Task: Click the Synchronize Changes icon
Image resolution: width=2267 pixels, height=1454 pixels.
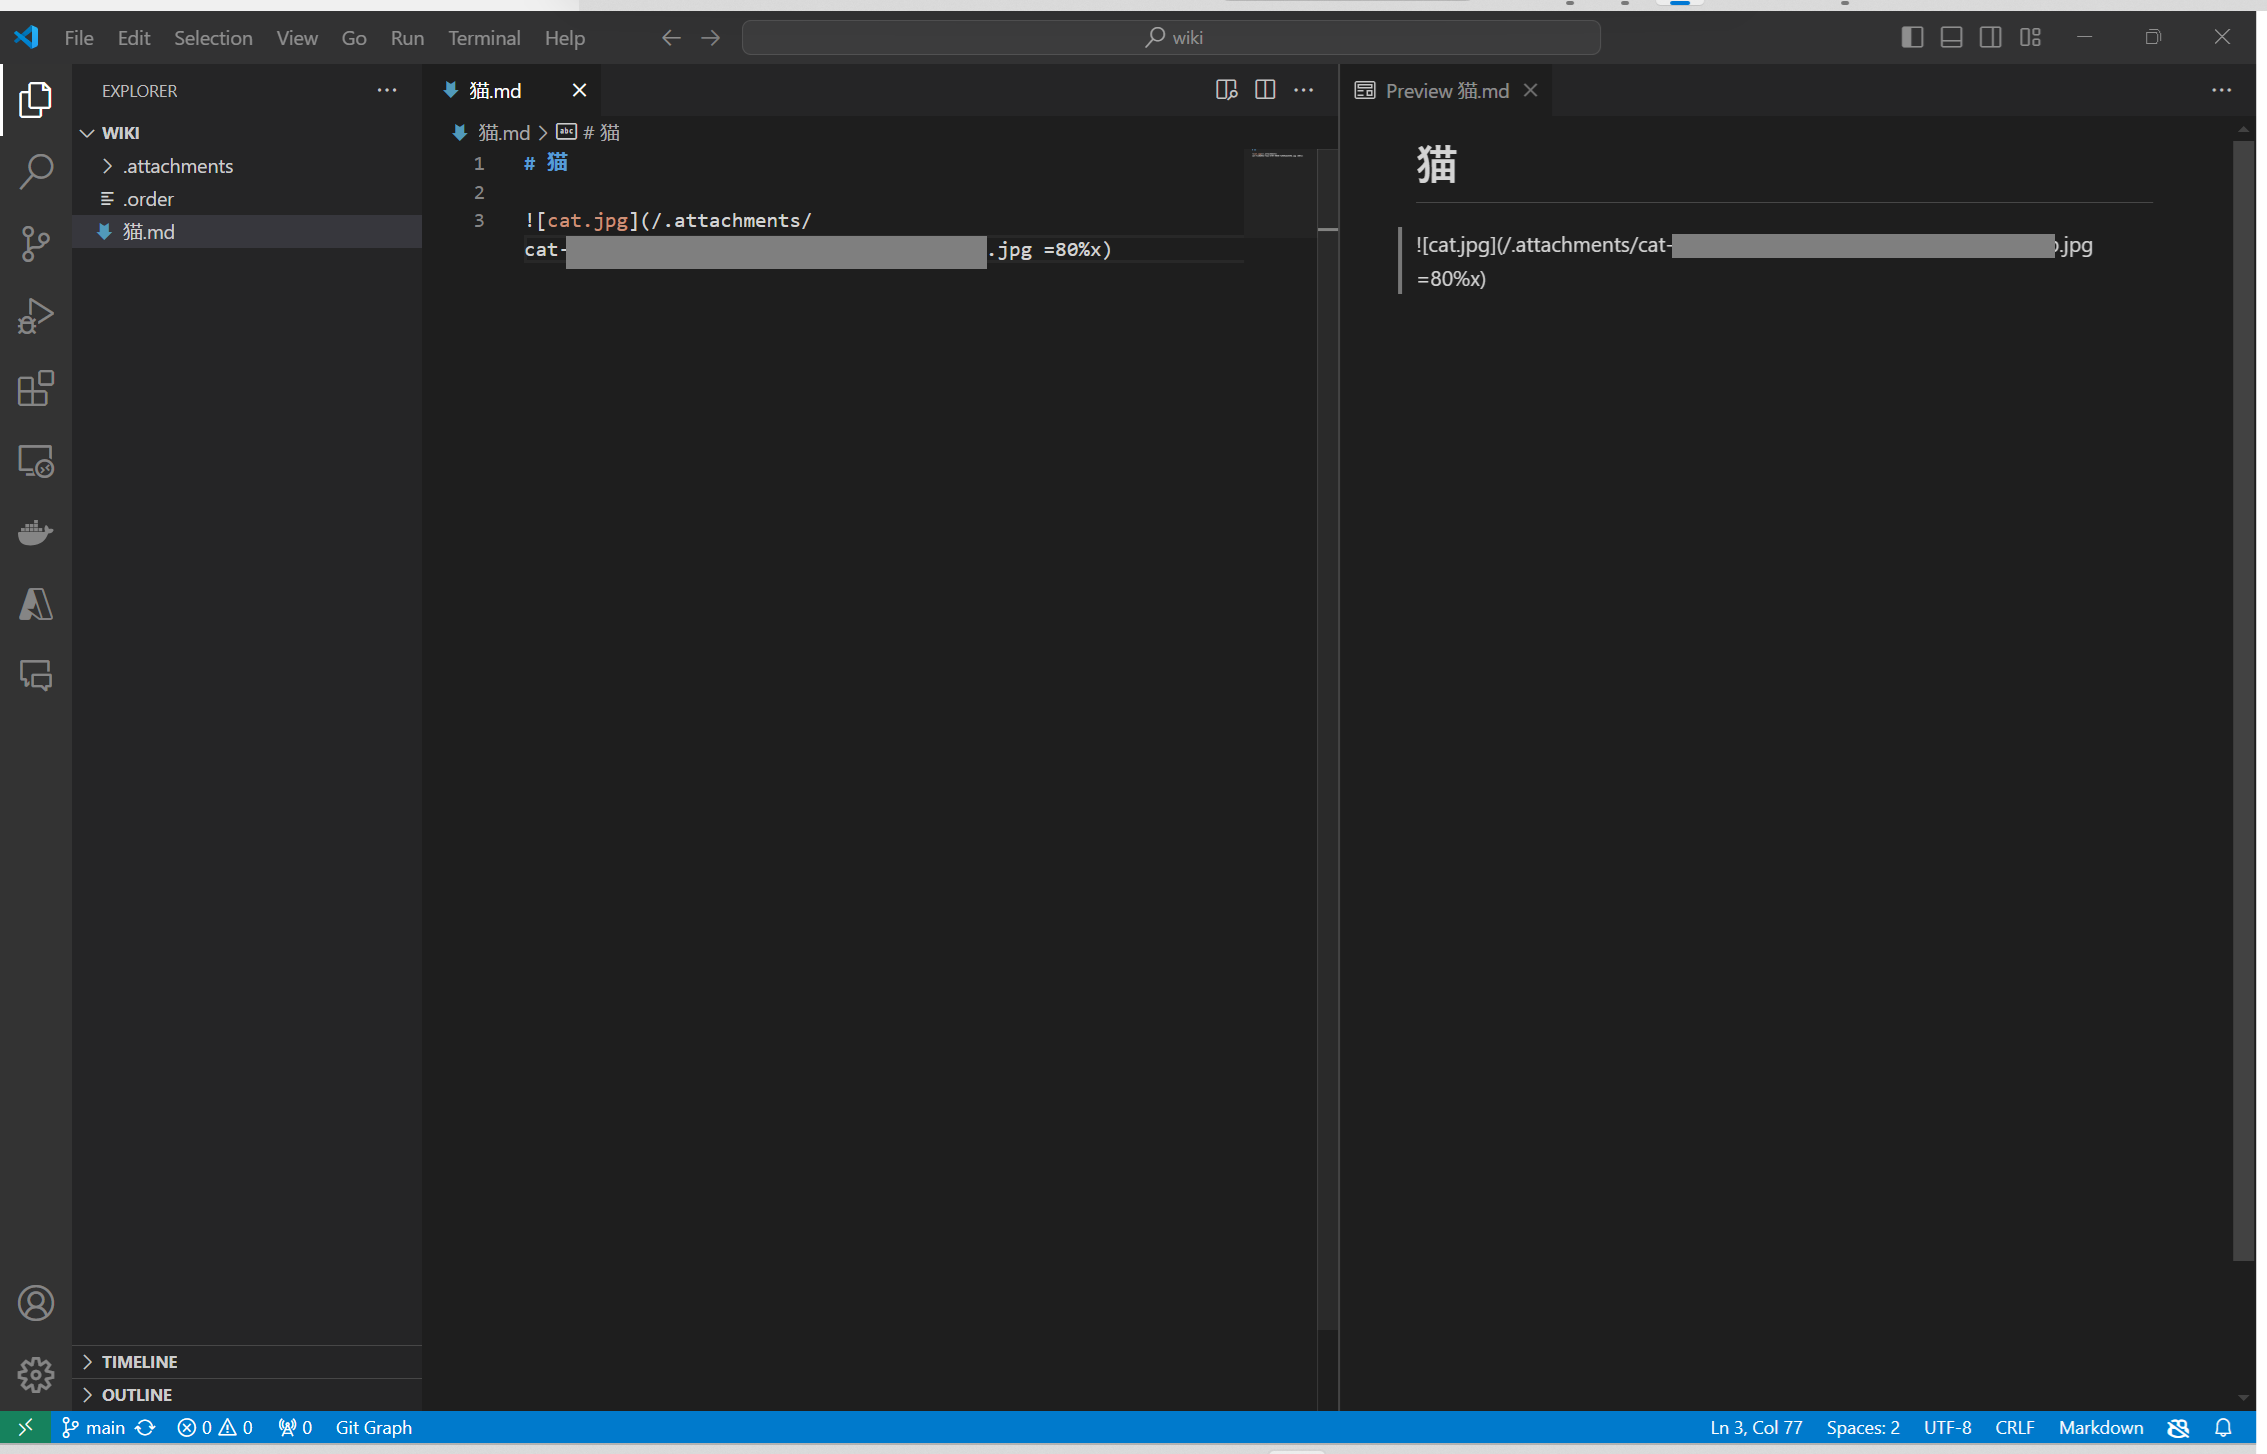Action: pos(146,1427)
